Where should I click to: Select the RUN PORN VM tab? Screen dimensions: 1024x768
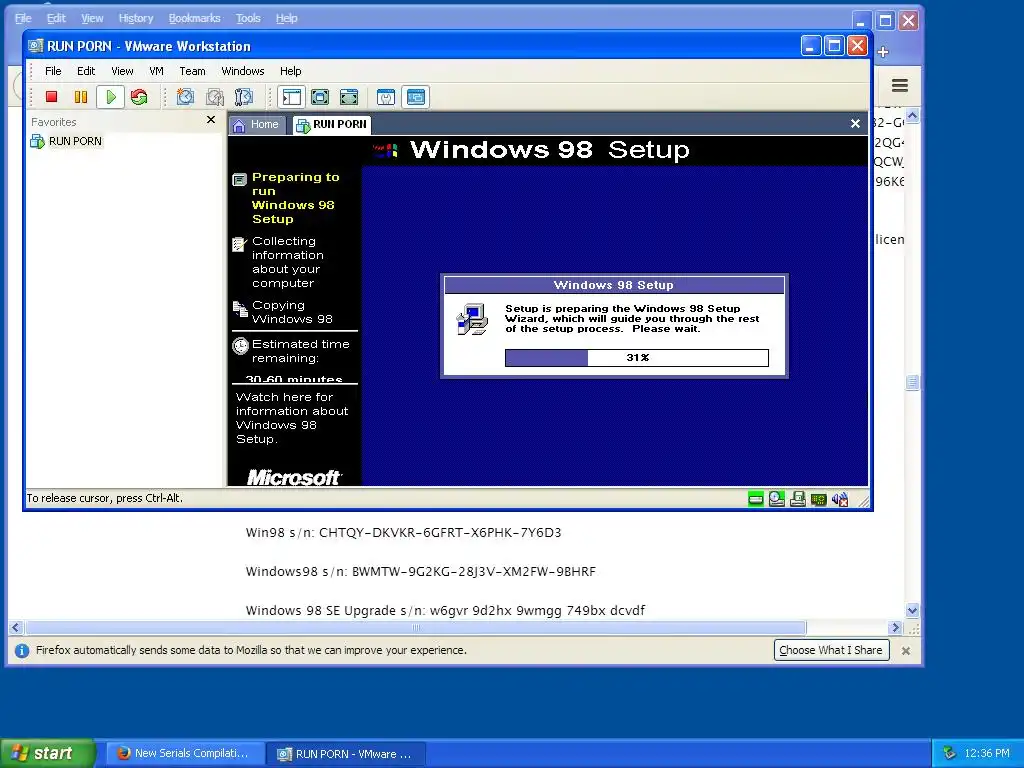[332, 124]
